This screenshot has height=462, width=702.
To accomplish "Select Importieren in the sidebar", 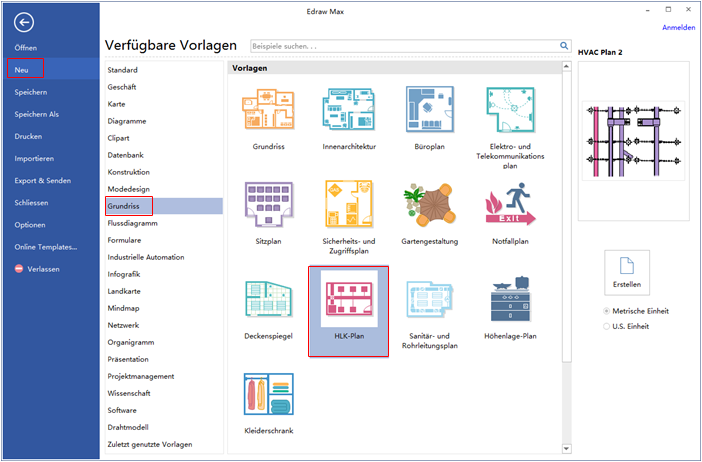I will coord(34,158).
